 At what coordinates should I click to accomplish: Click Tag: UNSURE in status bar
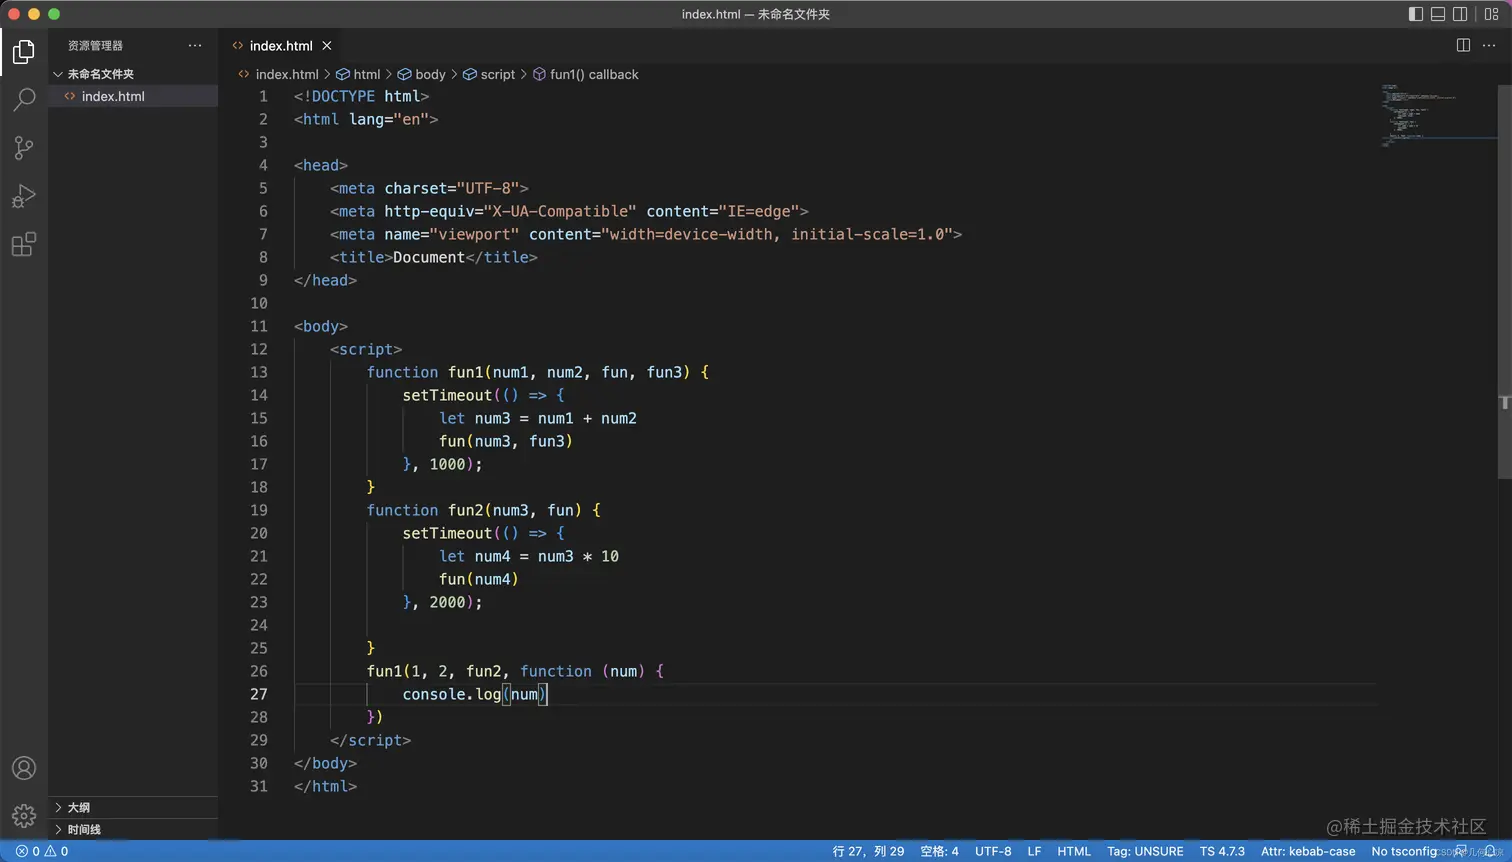click(1145, 851)
